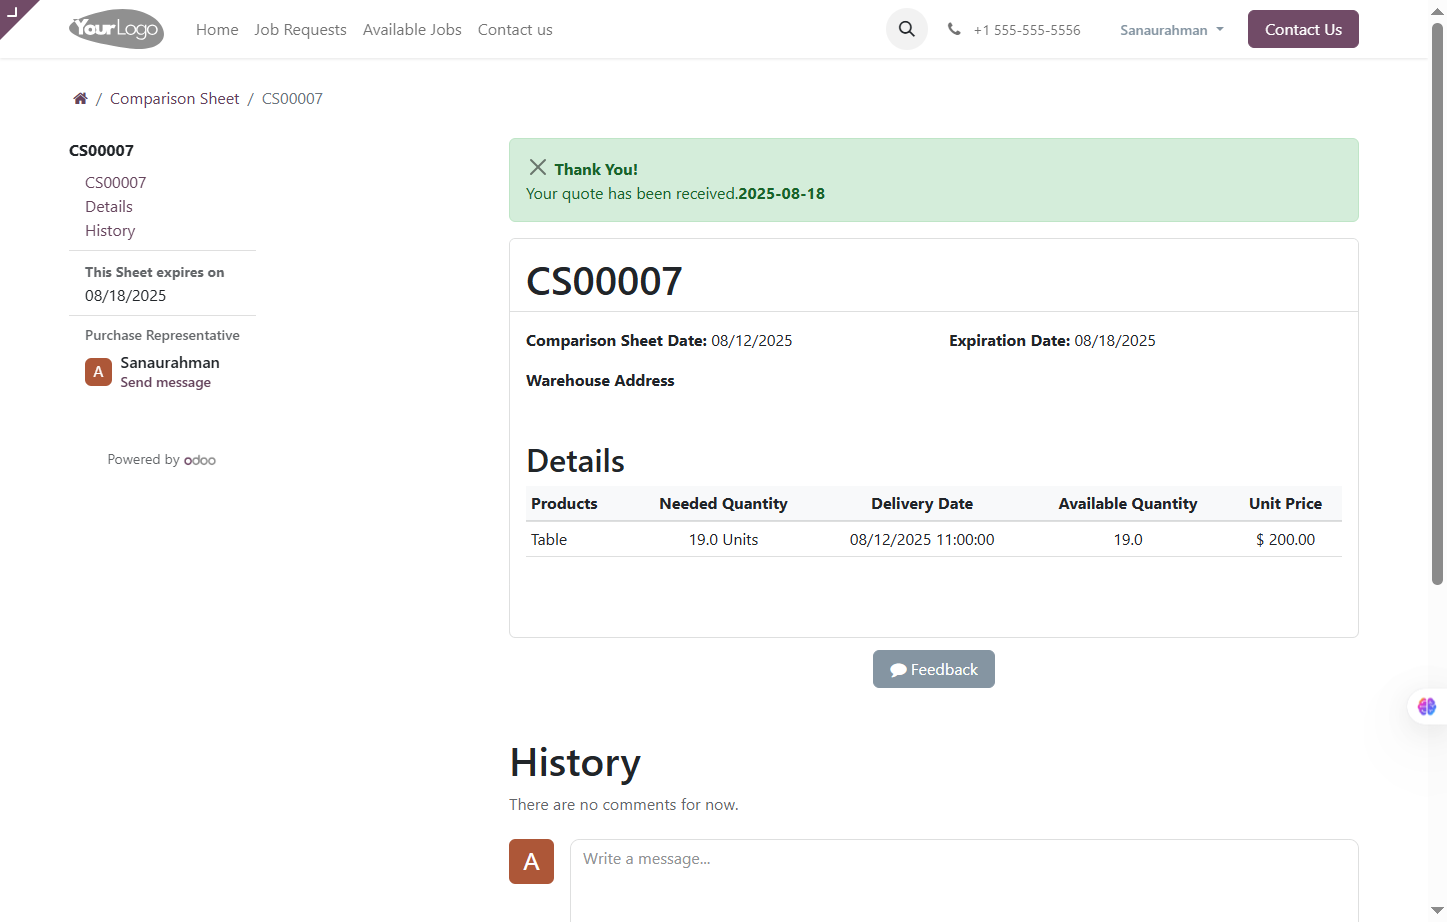Click into the Write a message field
This screenshot has height=922, width=1447.
pos(964,880)
